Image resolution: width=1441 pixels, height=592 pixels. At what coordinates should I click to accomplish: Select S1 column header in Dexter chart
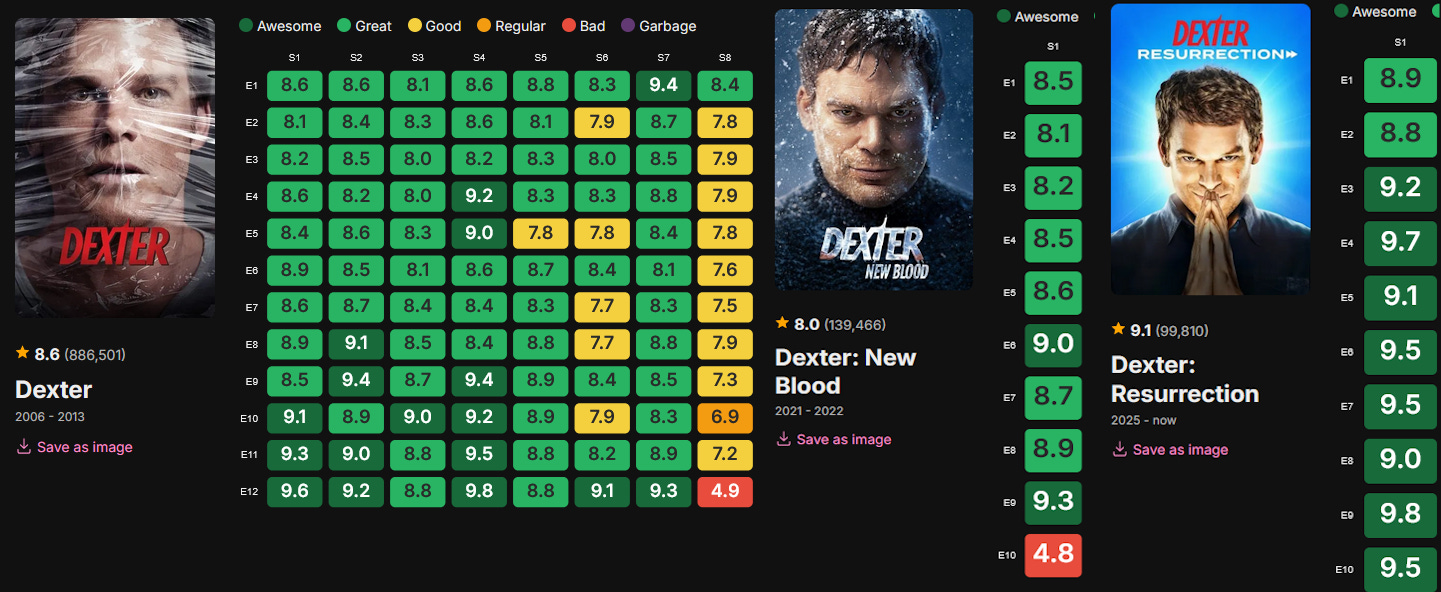[294, 58]
